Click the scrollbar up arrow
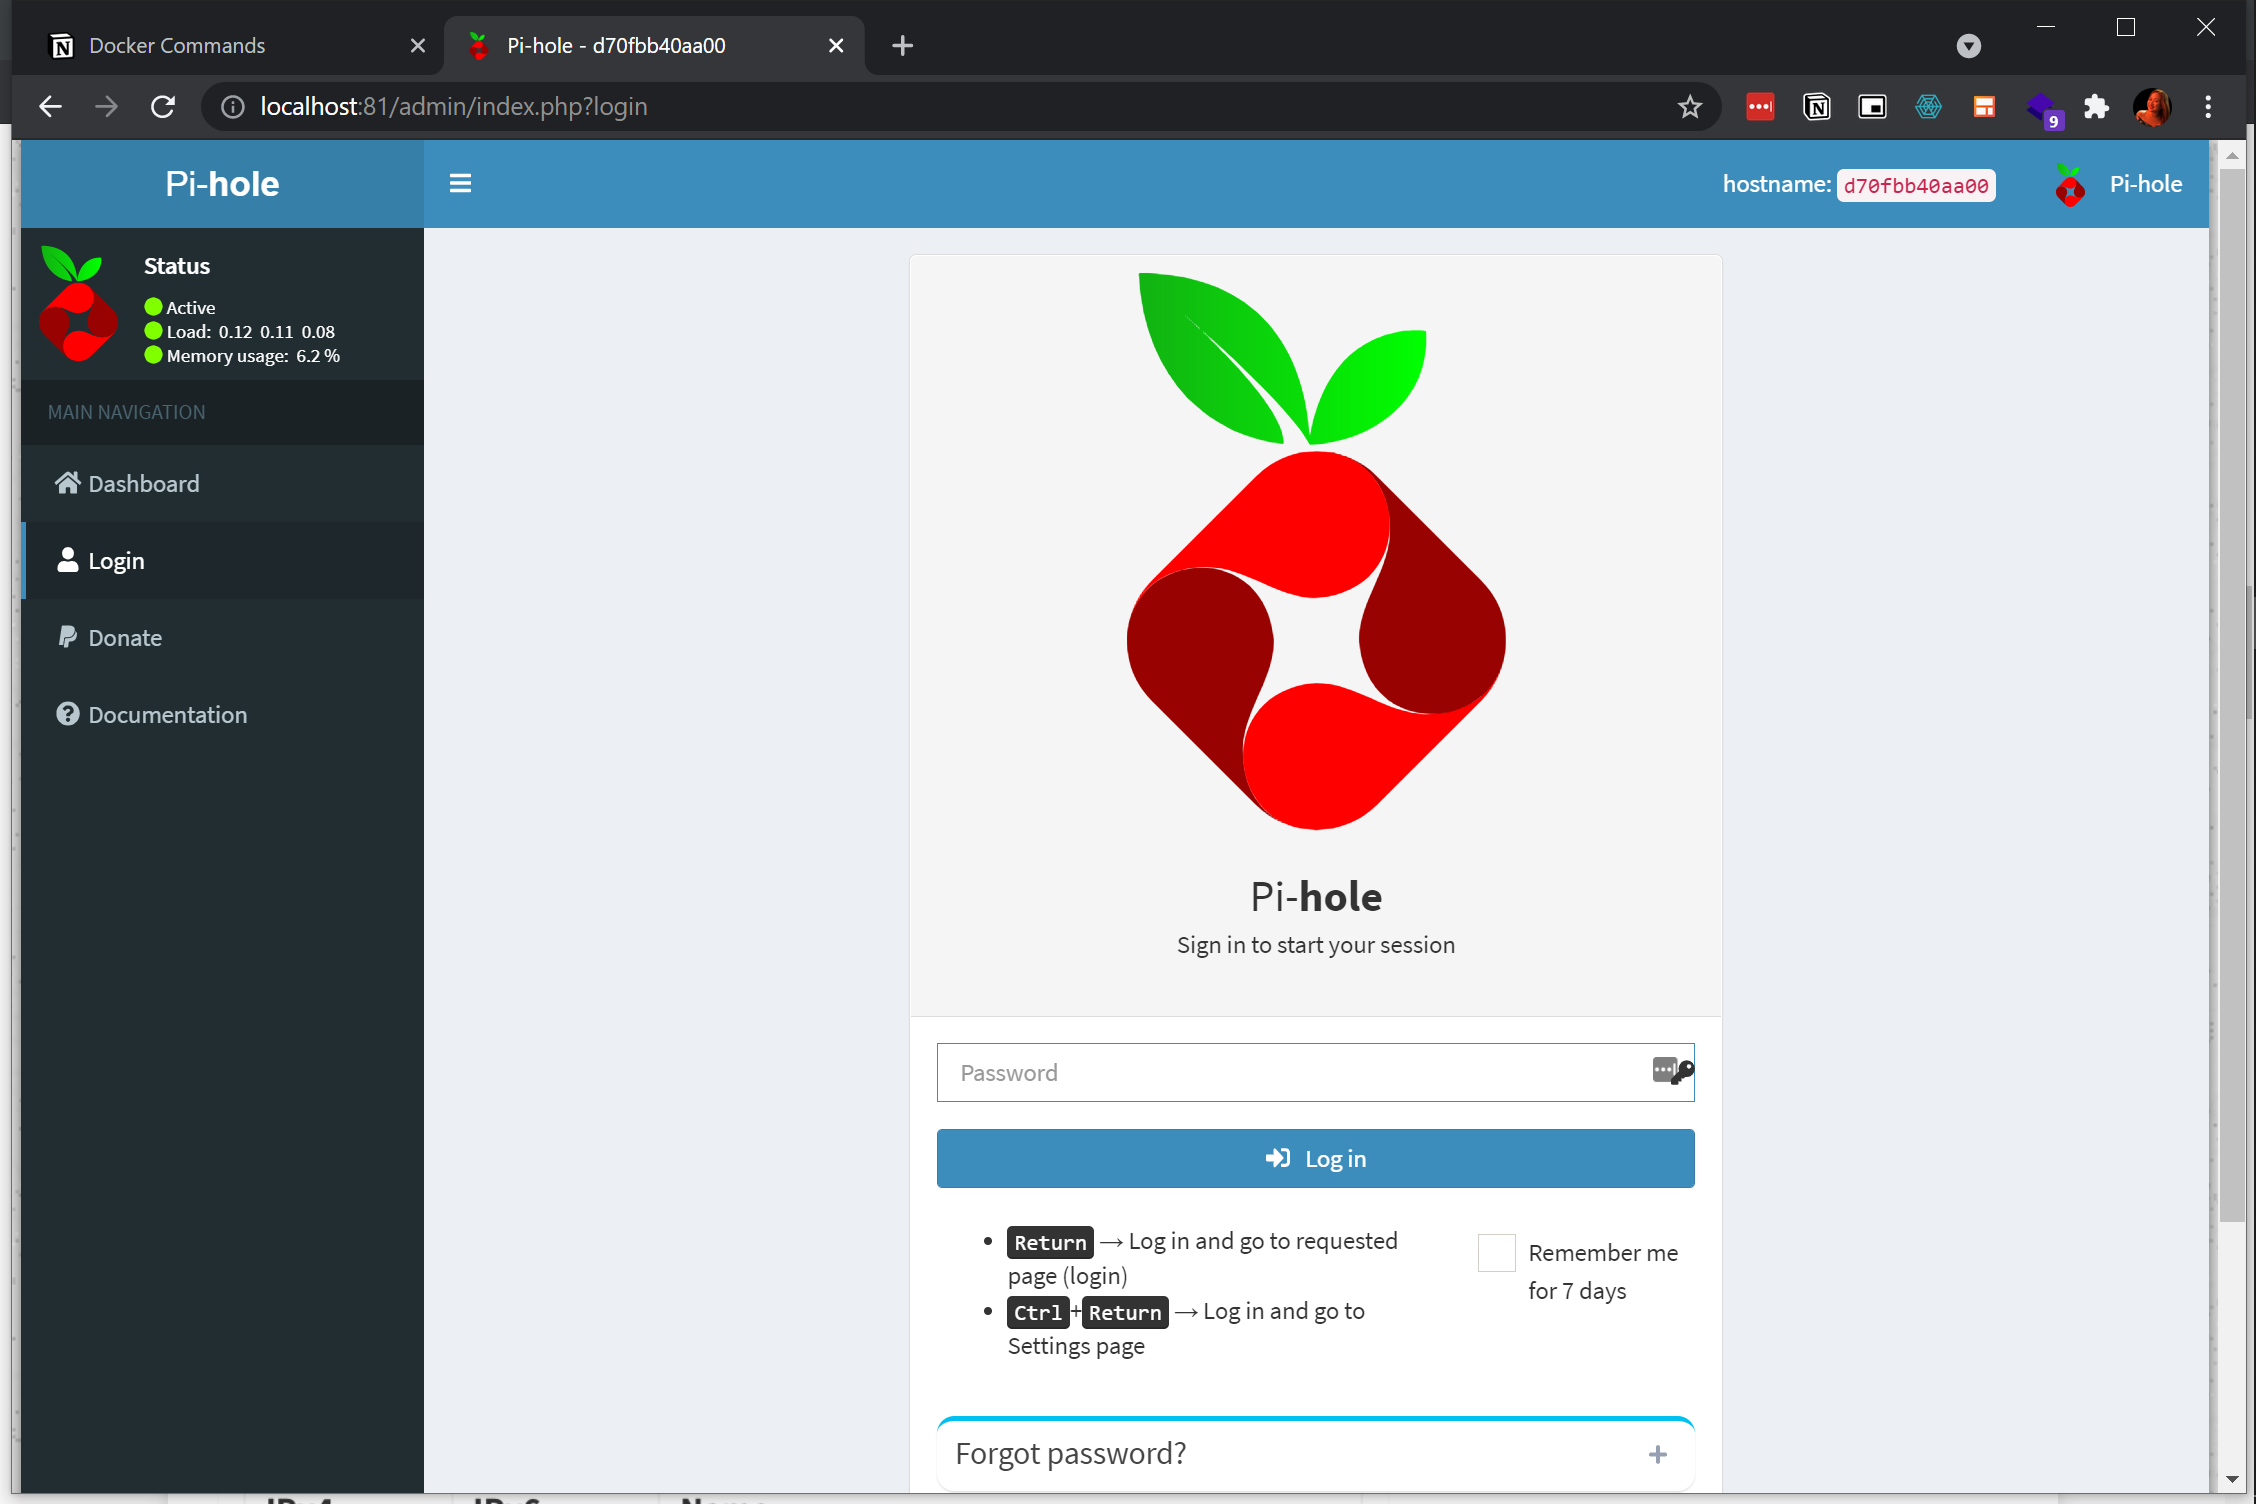 point(2232,156)
